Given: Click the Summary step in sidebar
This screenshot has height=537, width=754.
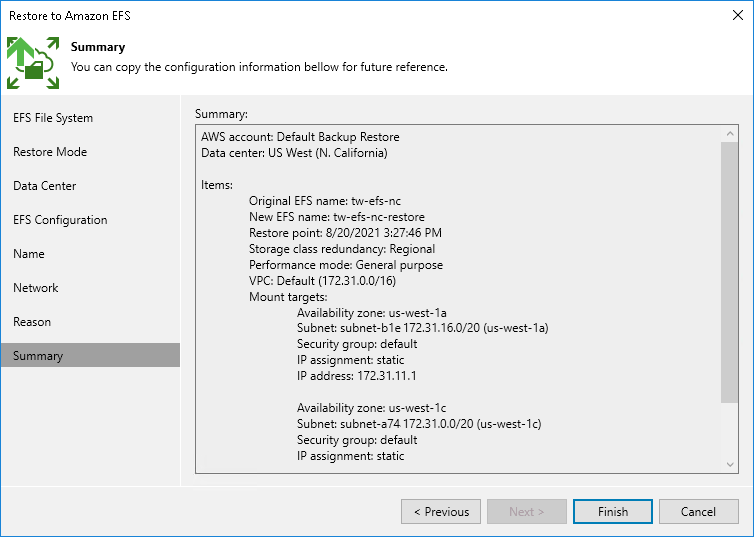Looking at the screenshot, I should pos(38,356).
